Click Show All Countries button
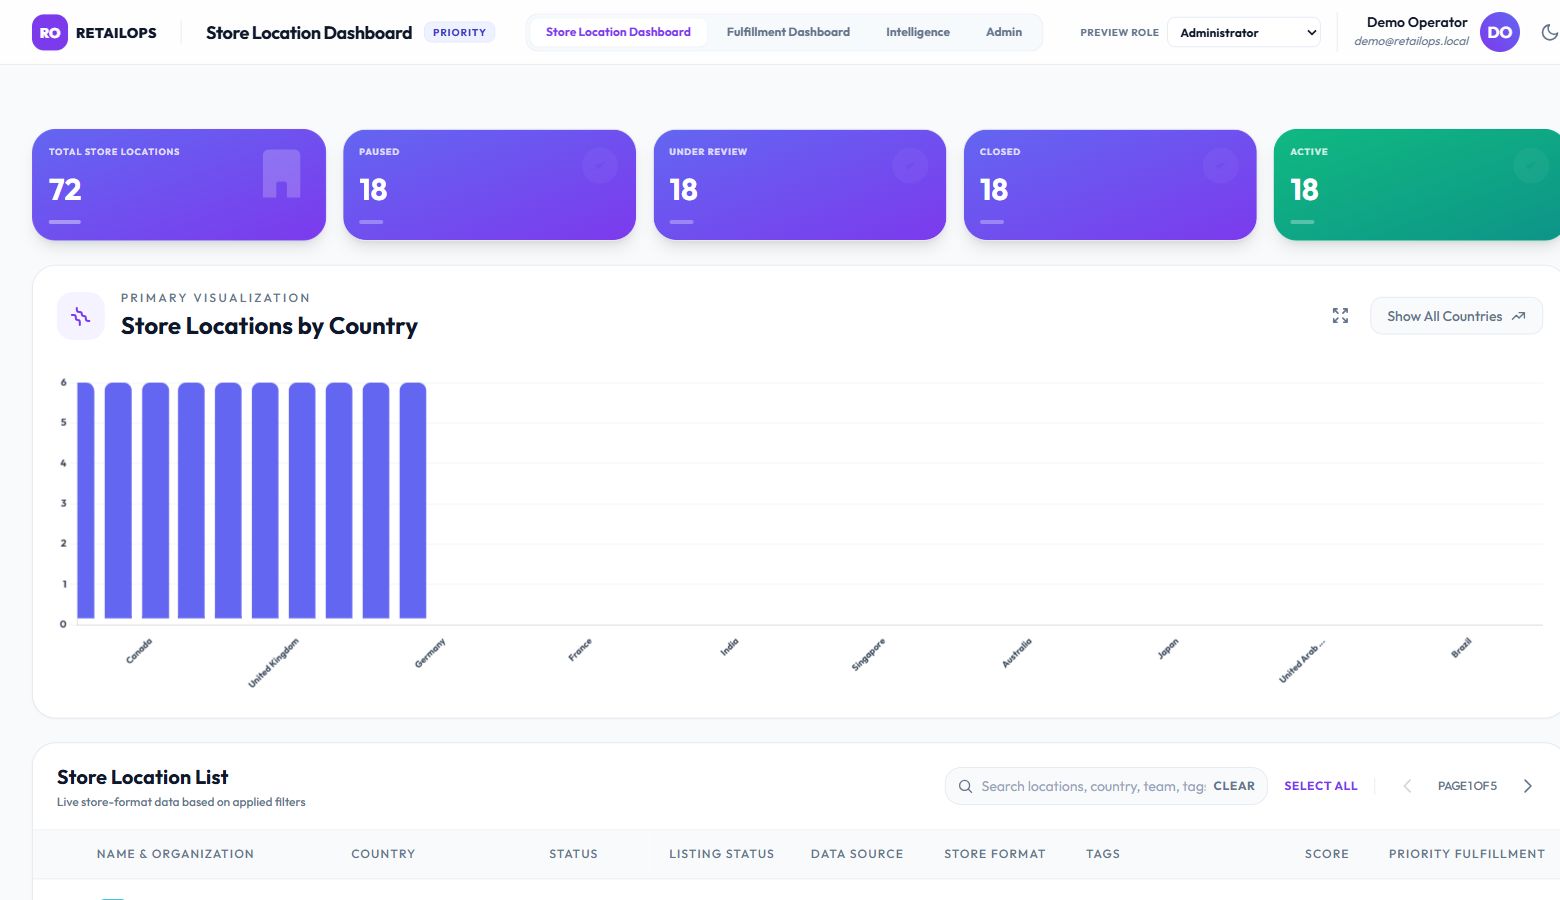 coord(1456,316)
